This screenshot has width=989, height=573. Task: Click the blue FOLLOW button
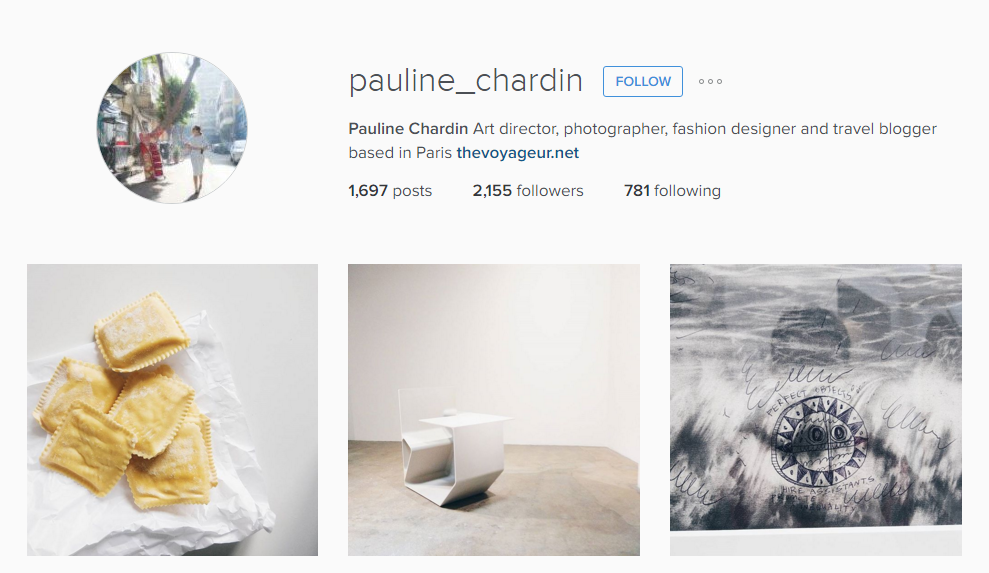click(642, 81)
